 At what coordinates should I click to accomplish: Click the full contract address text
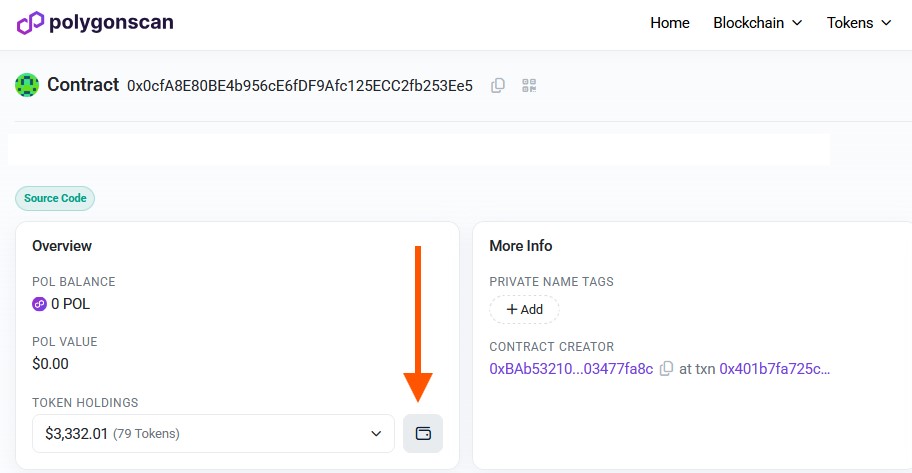click(300, 86)
